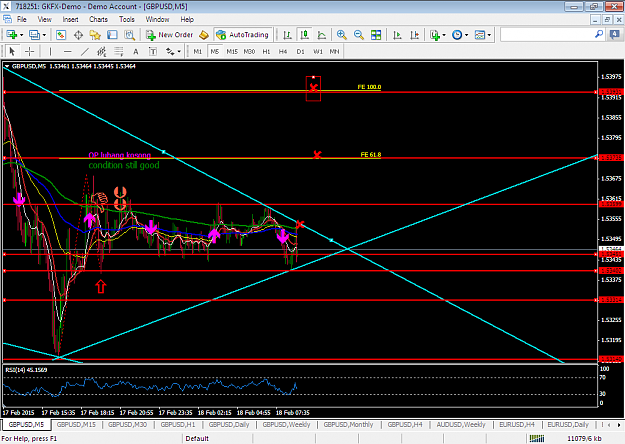Open the Strategy Tester magnifier icon

point(130,35)
